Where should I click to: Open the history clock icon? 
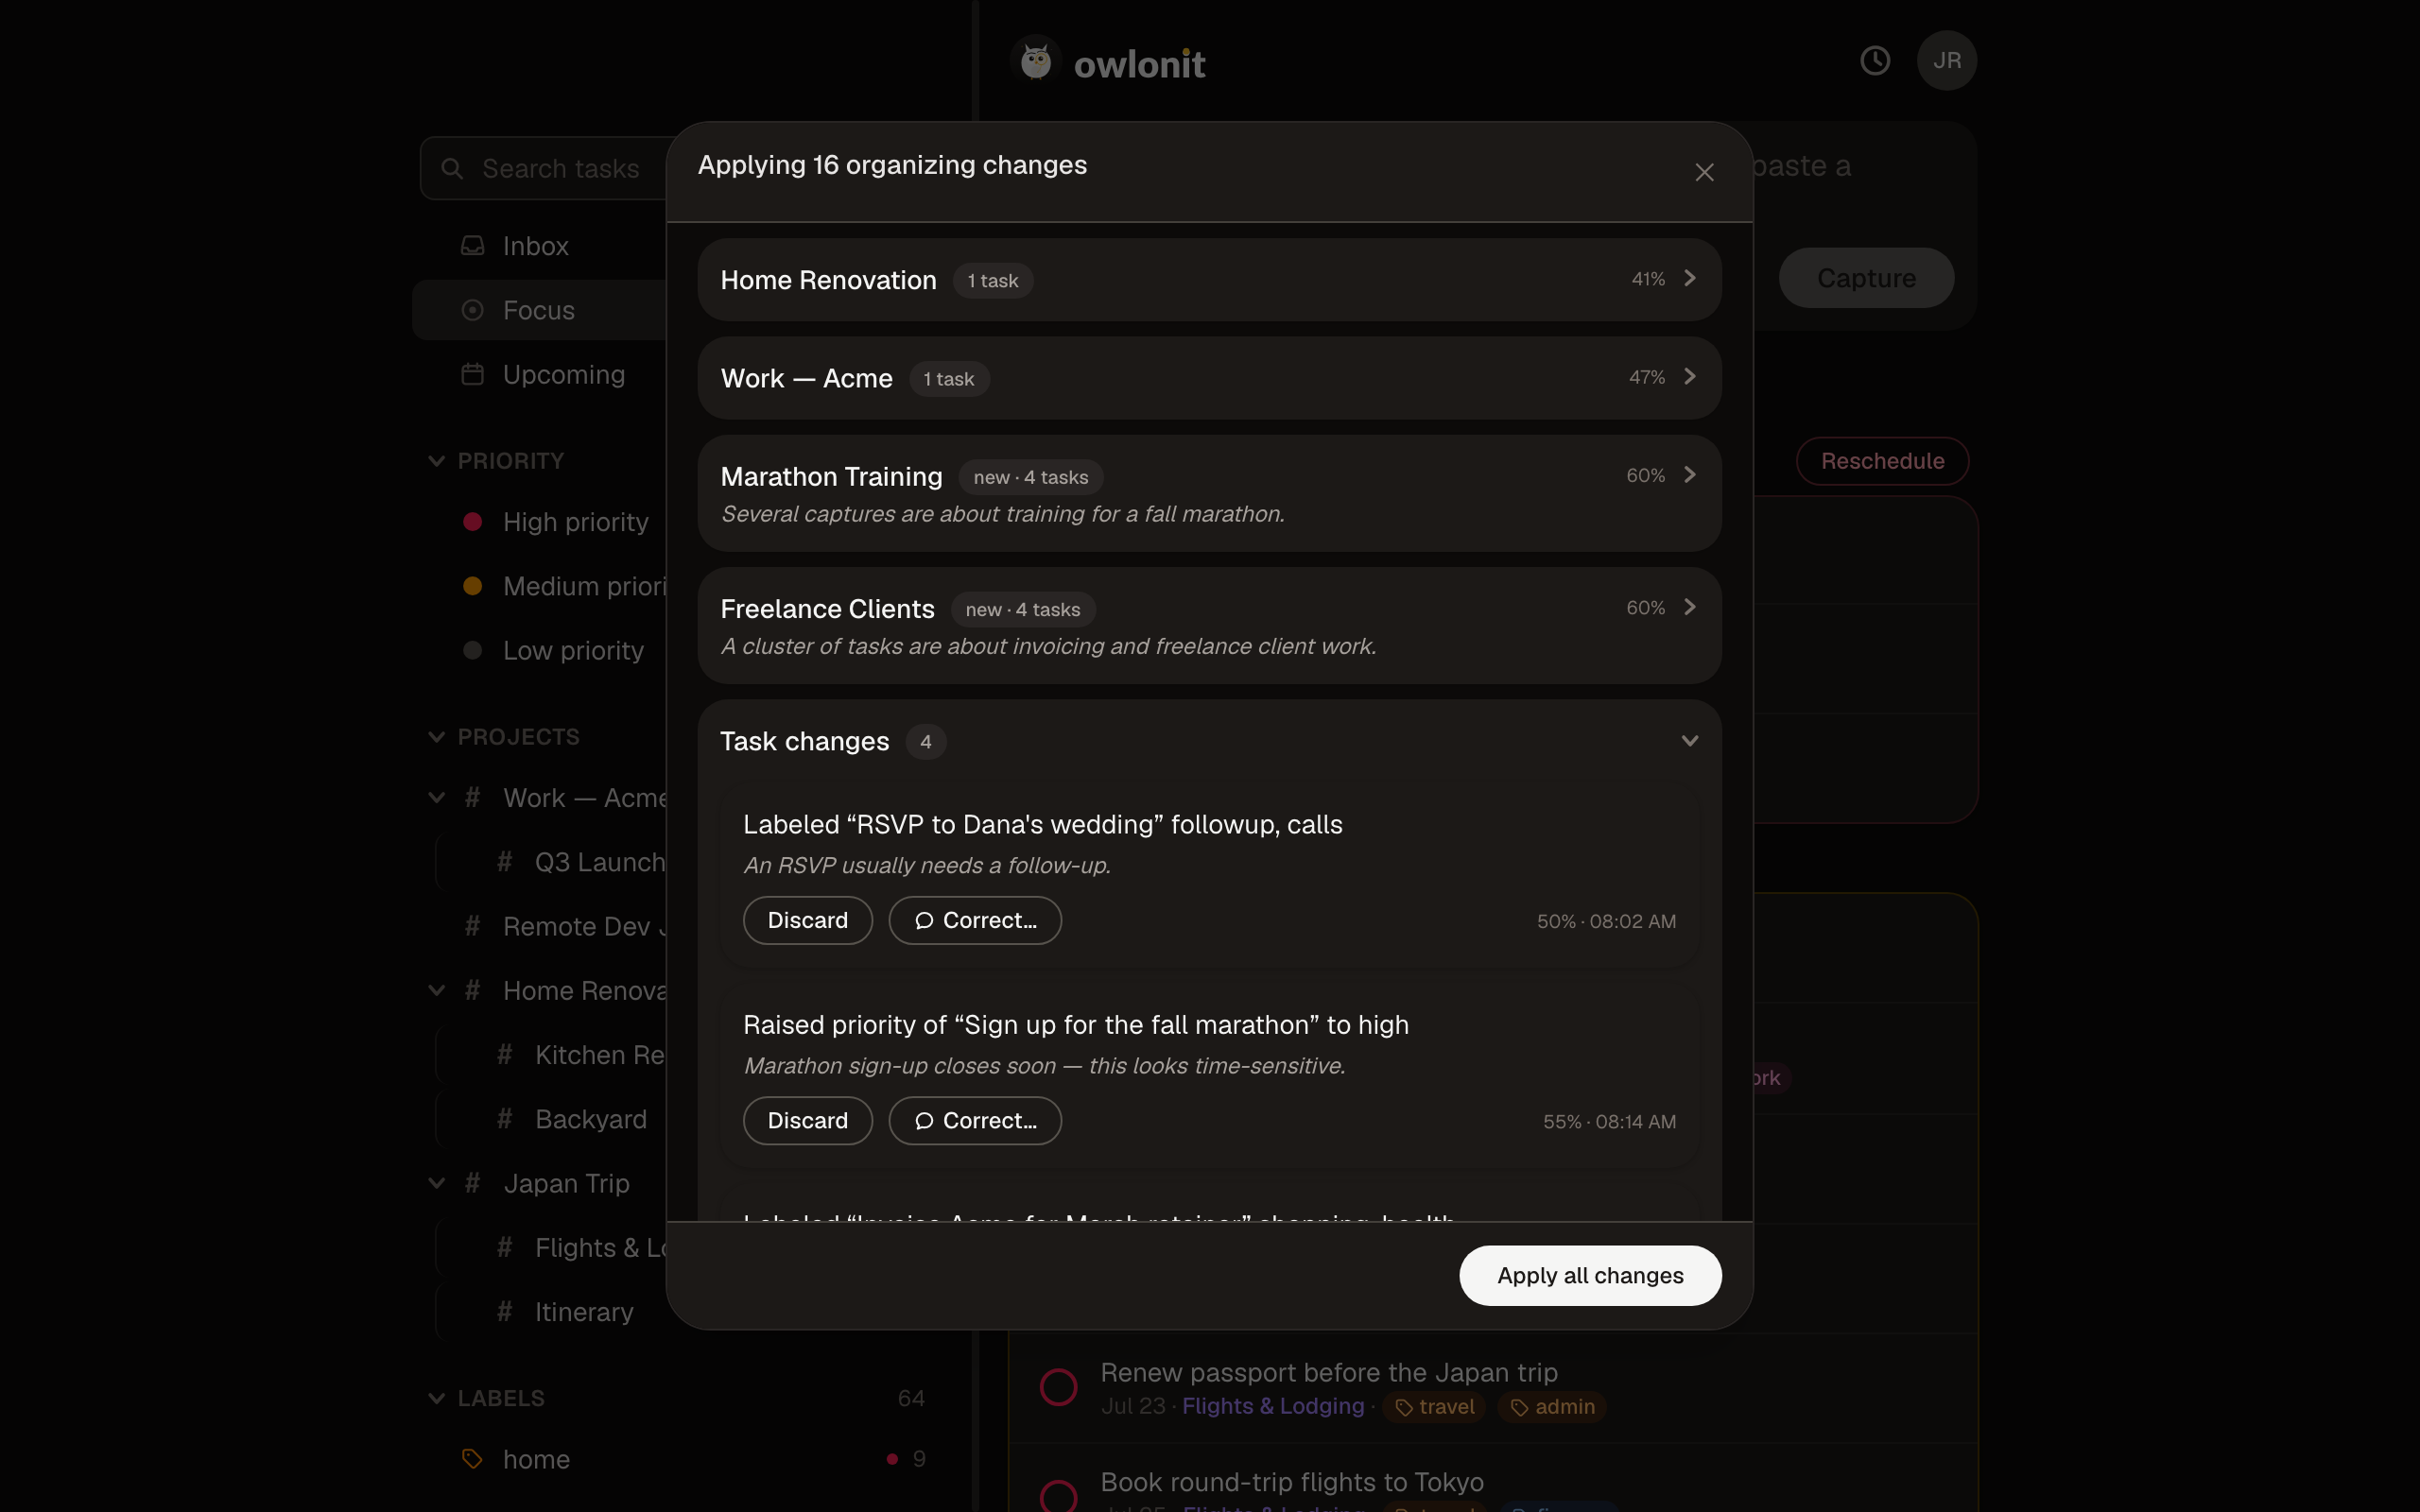click(x=1875, y=60)
